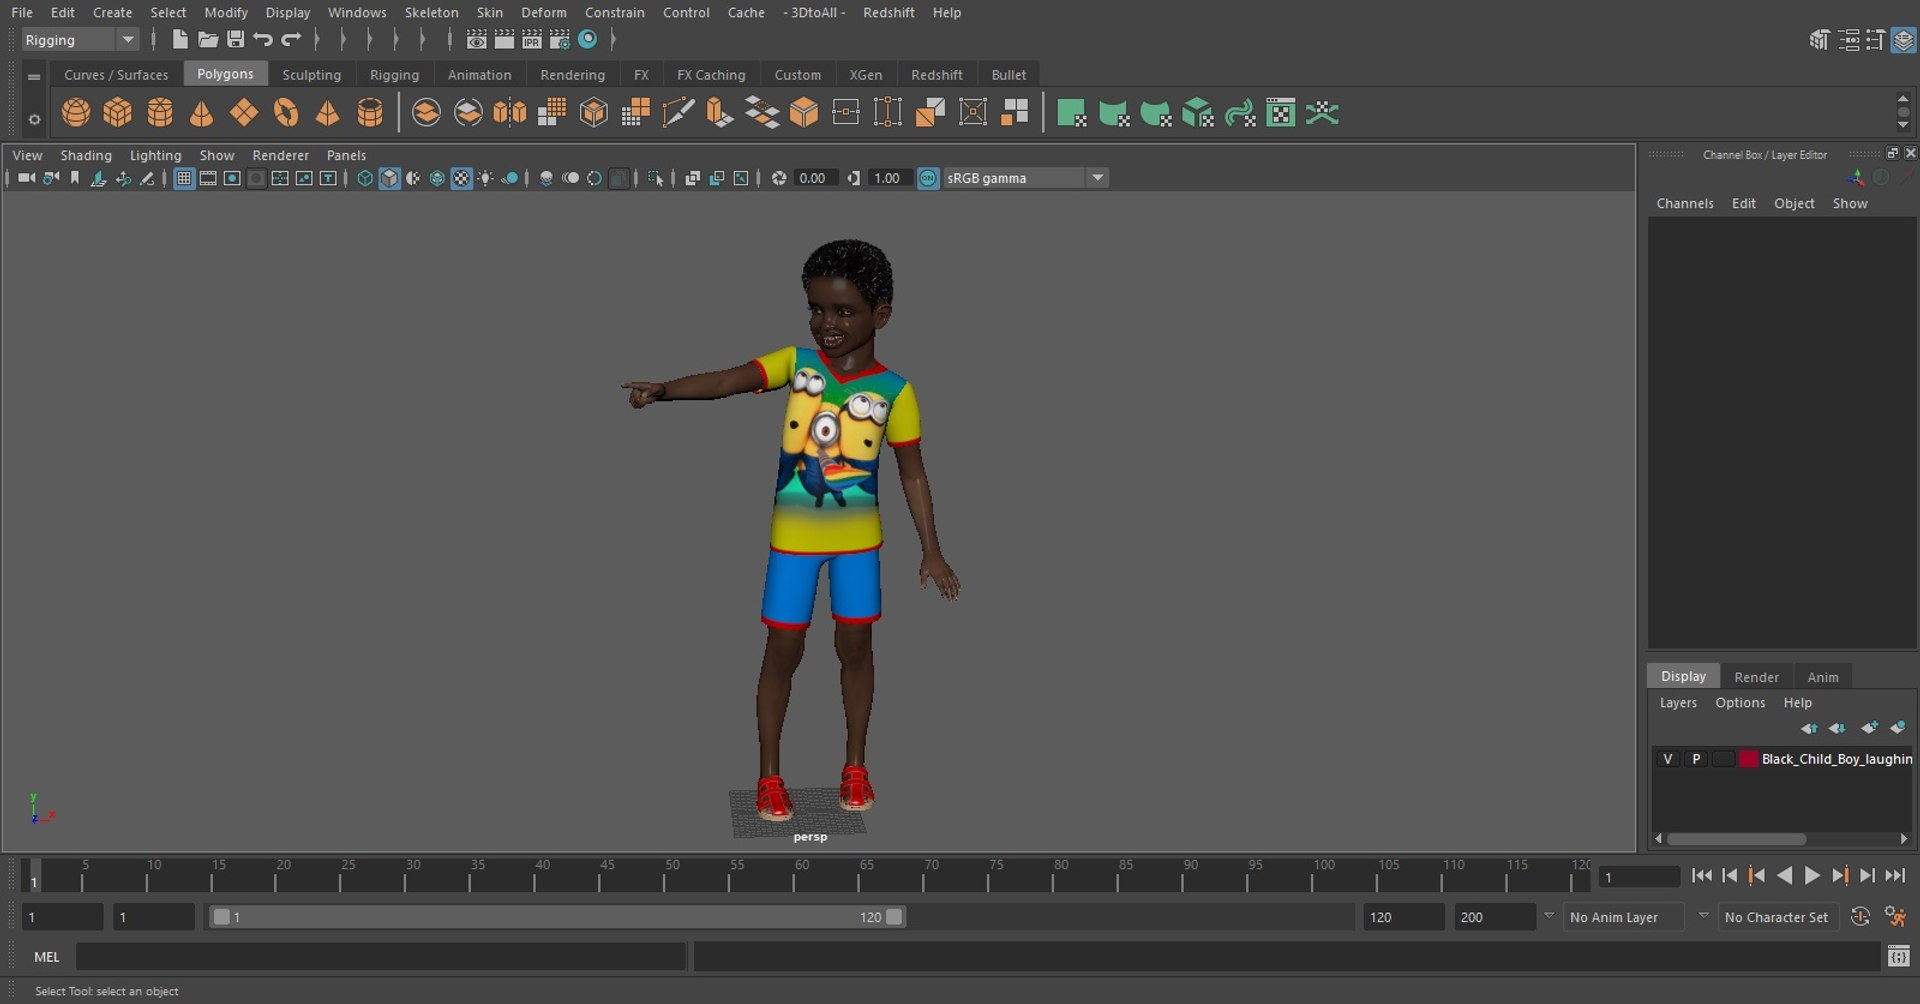Open the shelf menu hamburger button
This screenshot has height=1004, width=1920.
(34, 76)
